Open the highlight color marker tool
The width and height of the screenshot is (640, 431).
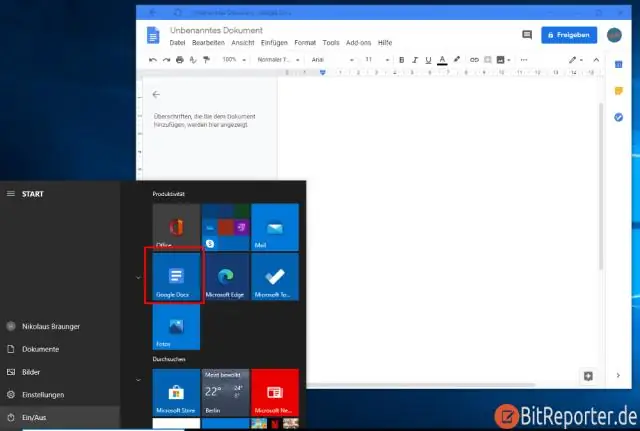click(457, 60)
